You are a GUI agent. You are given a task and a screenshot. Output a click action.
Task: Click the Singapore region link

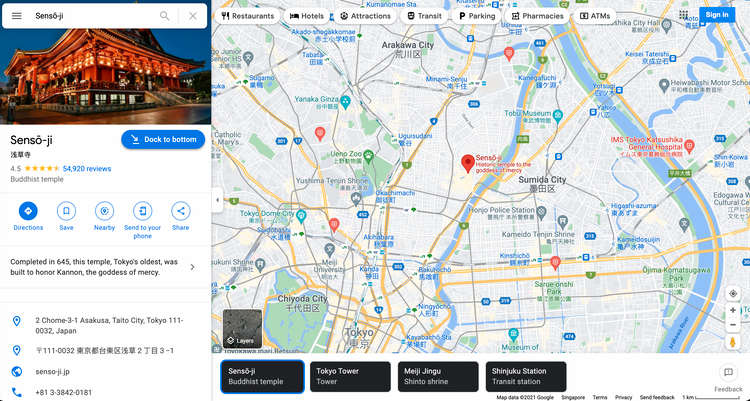pyautogui.click(x=573, y=397)
